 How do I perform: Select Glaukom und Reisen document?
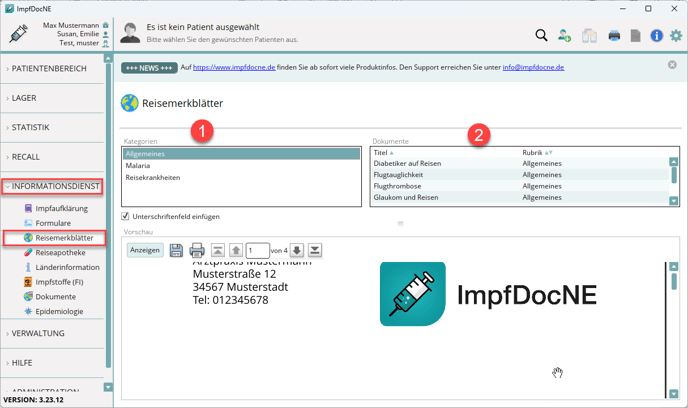(x=520, y=197)
